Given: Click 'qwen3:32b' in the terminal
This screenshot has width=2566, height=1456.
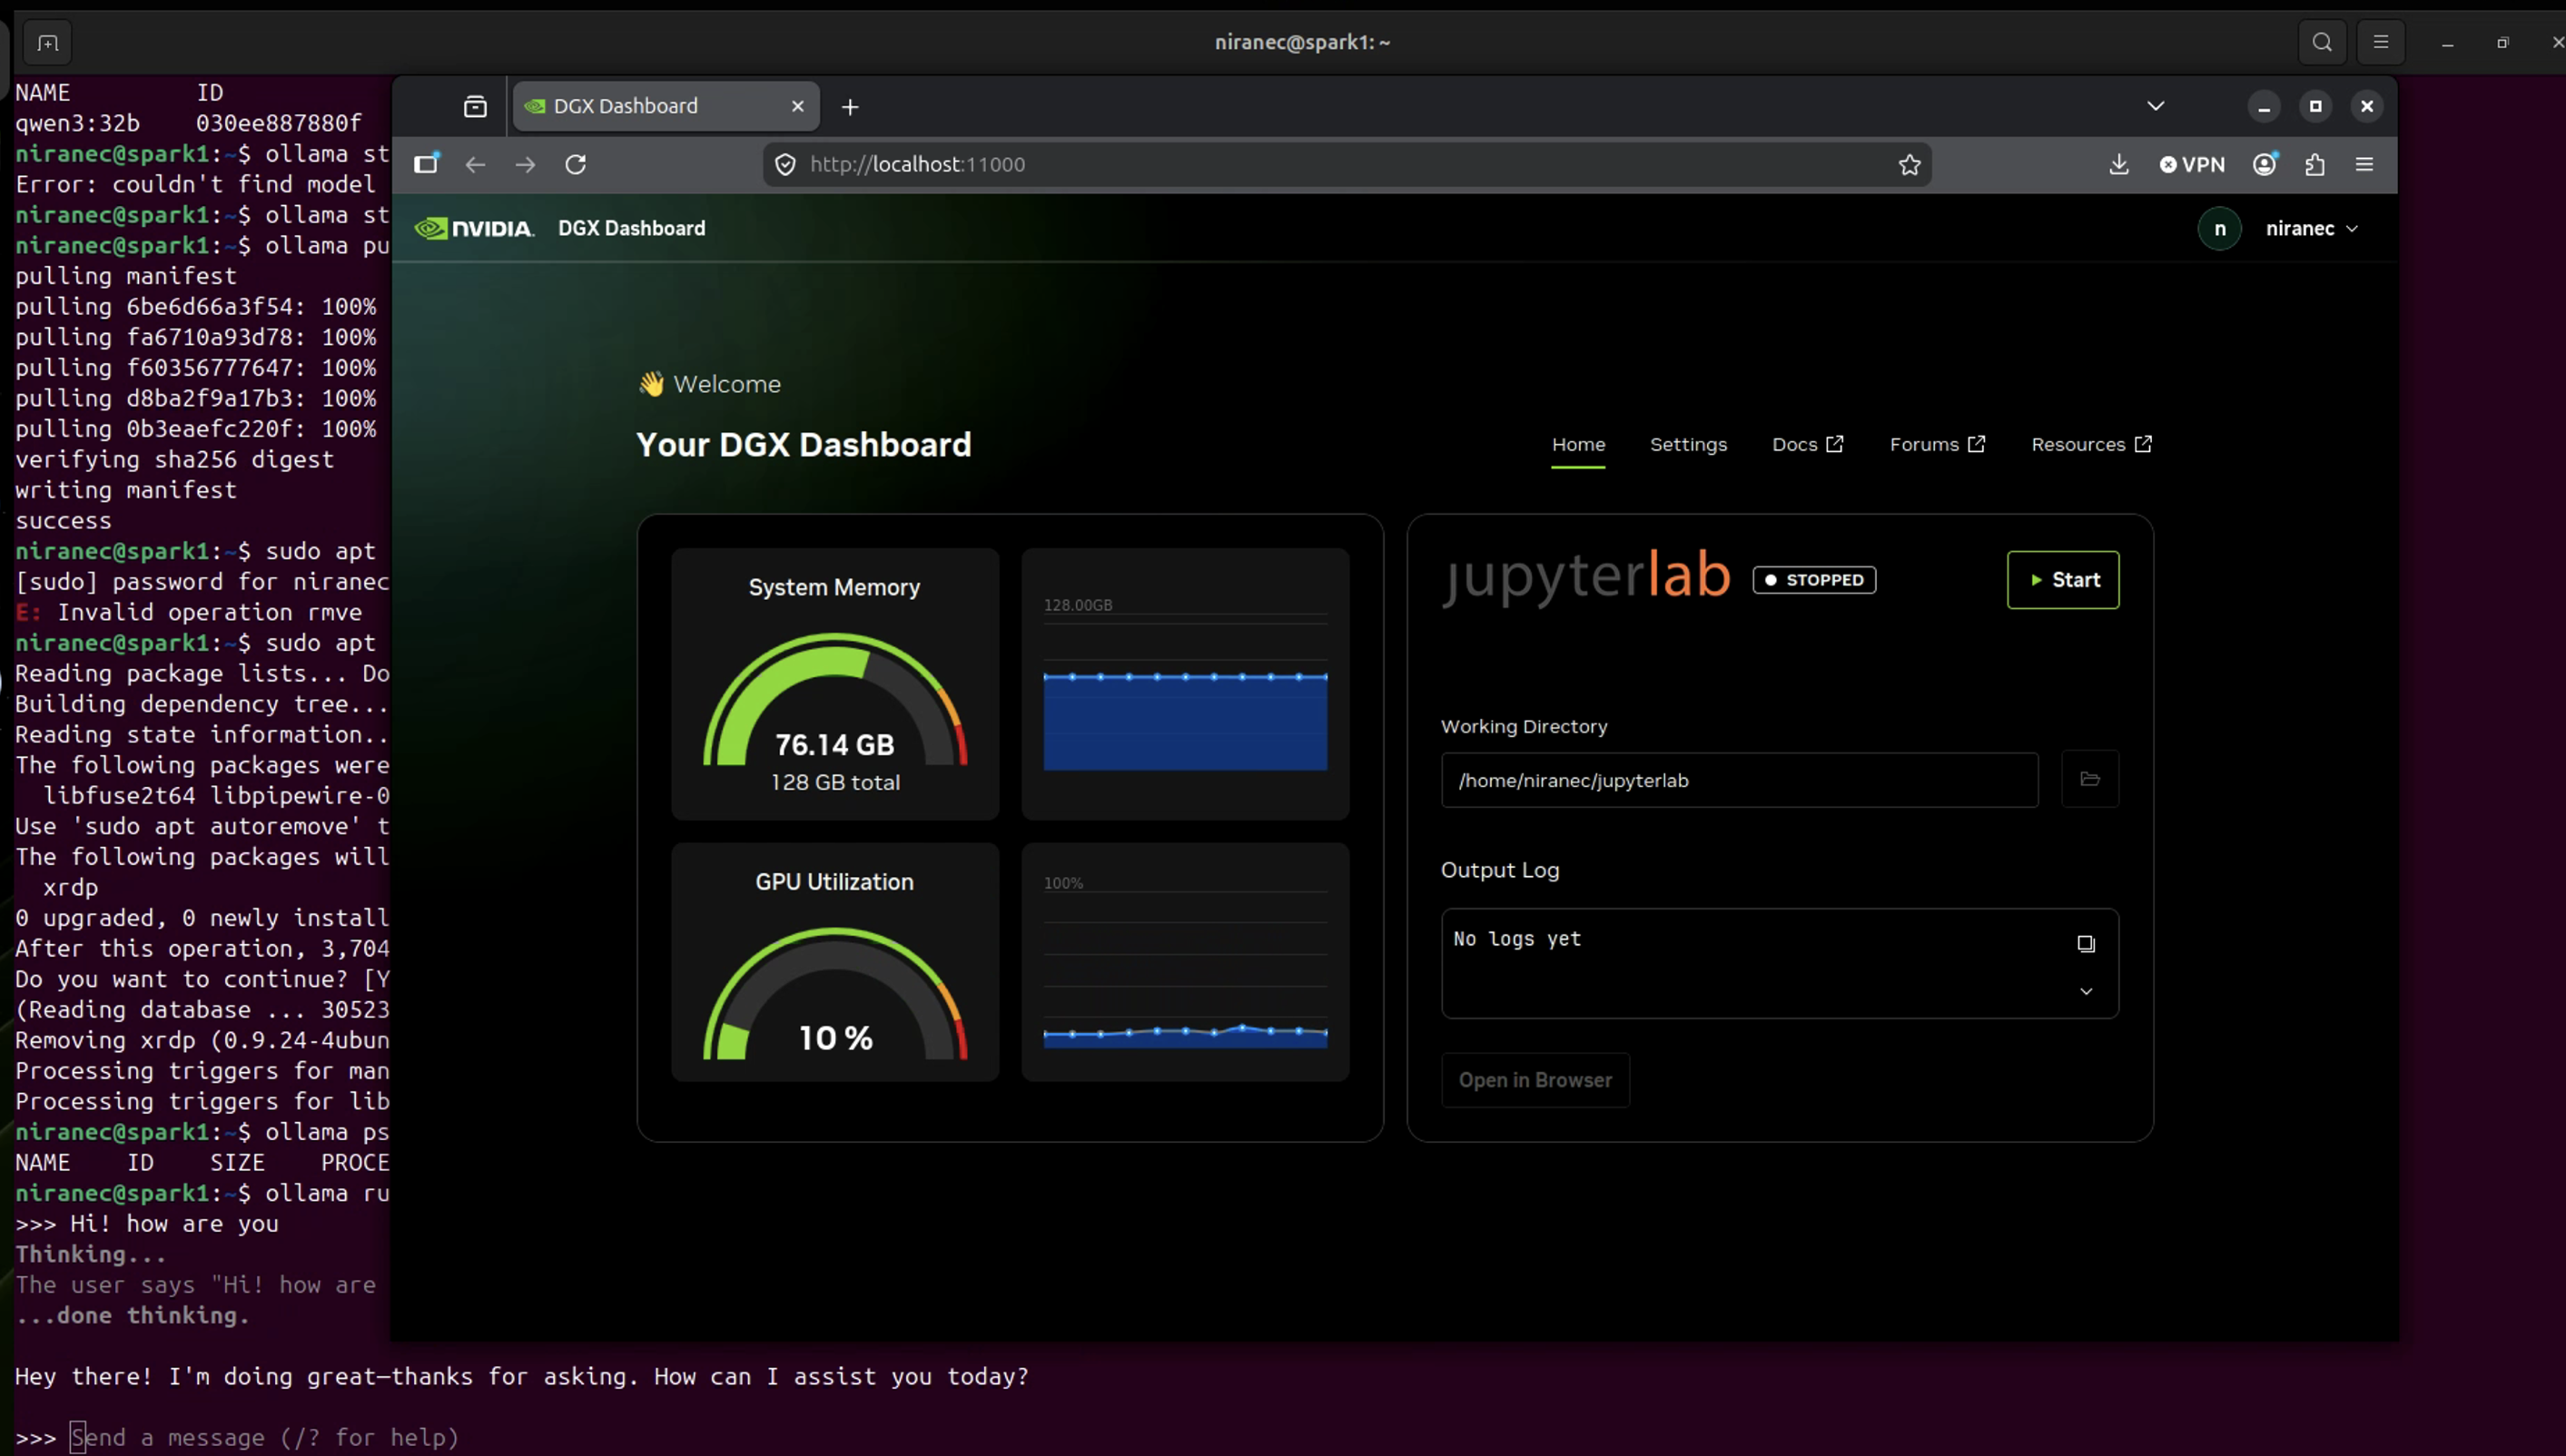Looking at the screenshot, I should click(x=77, y=123).
